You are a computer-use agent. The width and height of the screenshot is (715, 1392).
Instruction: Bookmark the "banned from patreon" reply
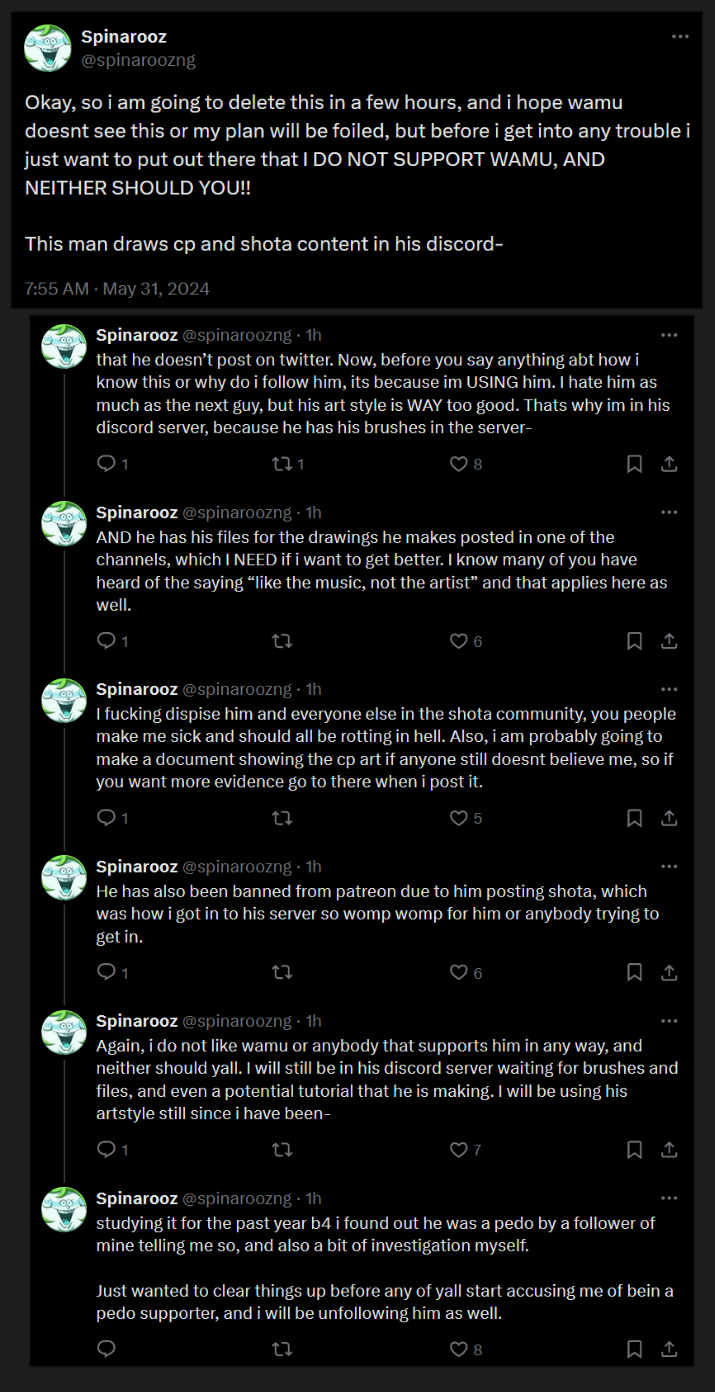click(634, 972)
